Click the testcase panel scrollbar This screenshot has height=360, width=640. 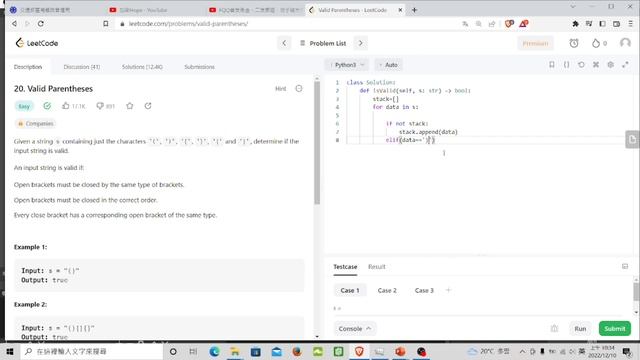click(636, 291)
